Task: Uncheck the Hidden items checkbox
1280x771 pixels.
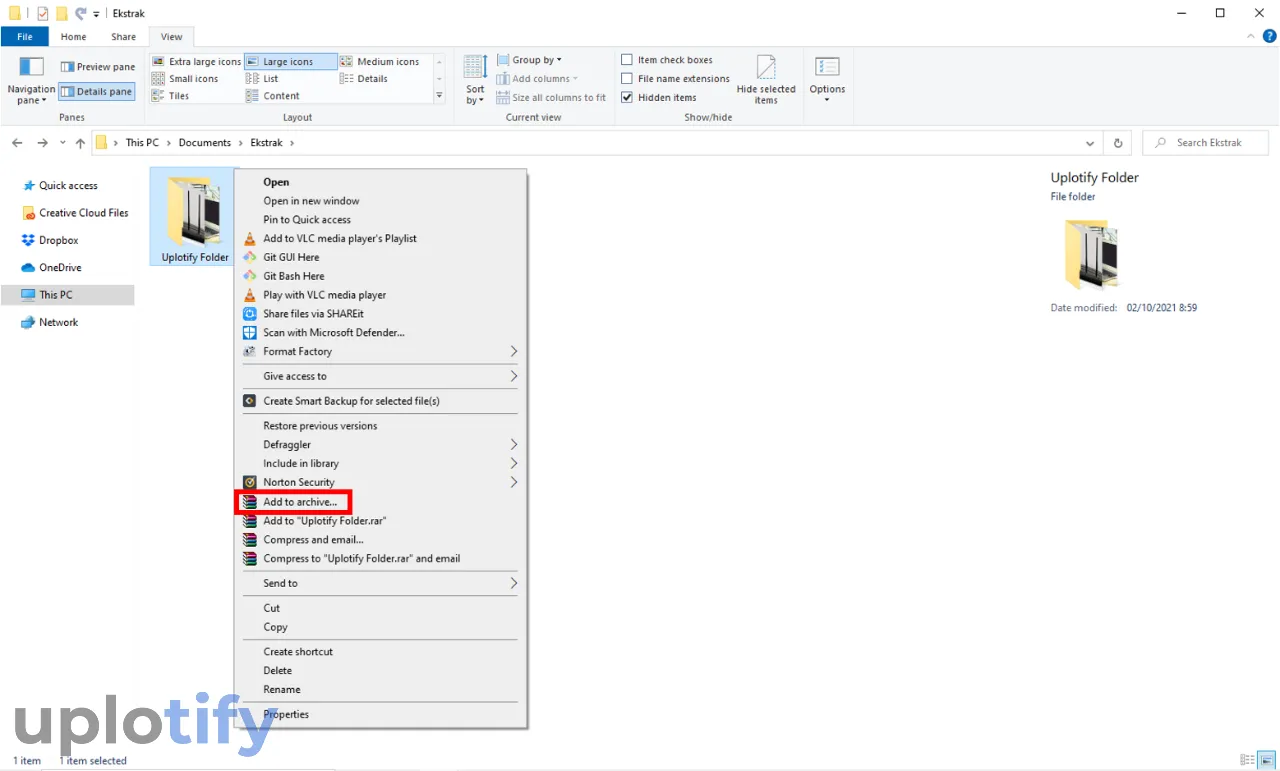Action: (x=627, y=98)
